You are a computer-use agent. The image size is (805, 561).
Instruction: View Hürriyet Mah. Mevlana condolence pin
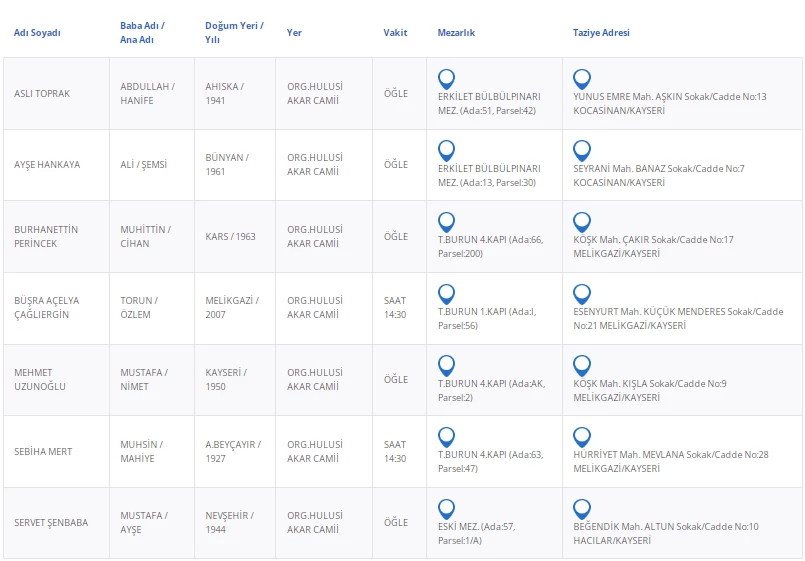click(x=581, y=436)
